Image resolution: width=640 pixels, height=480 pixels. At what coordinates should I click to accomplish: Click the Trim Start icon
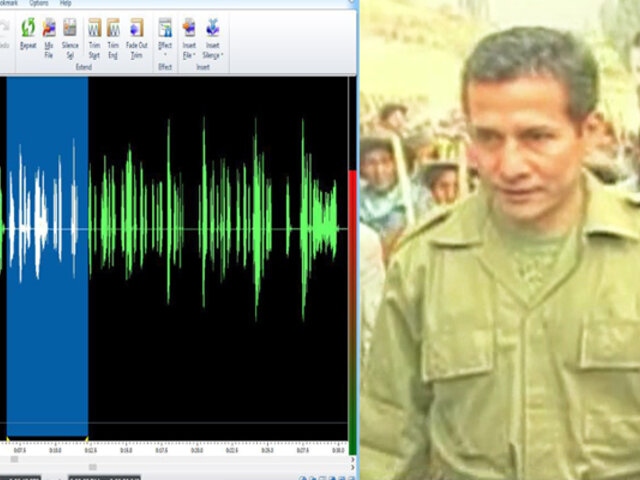click(94, 35)
